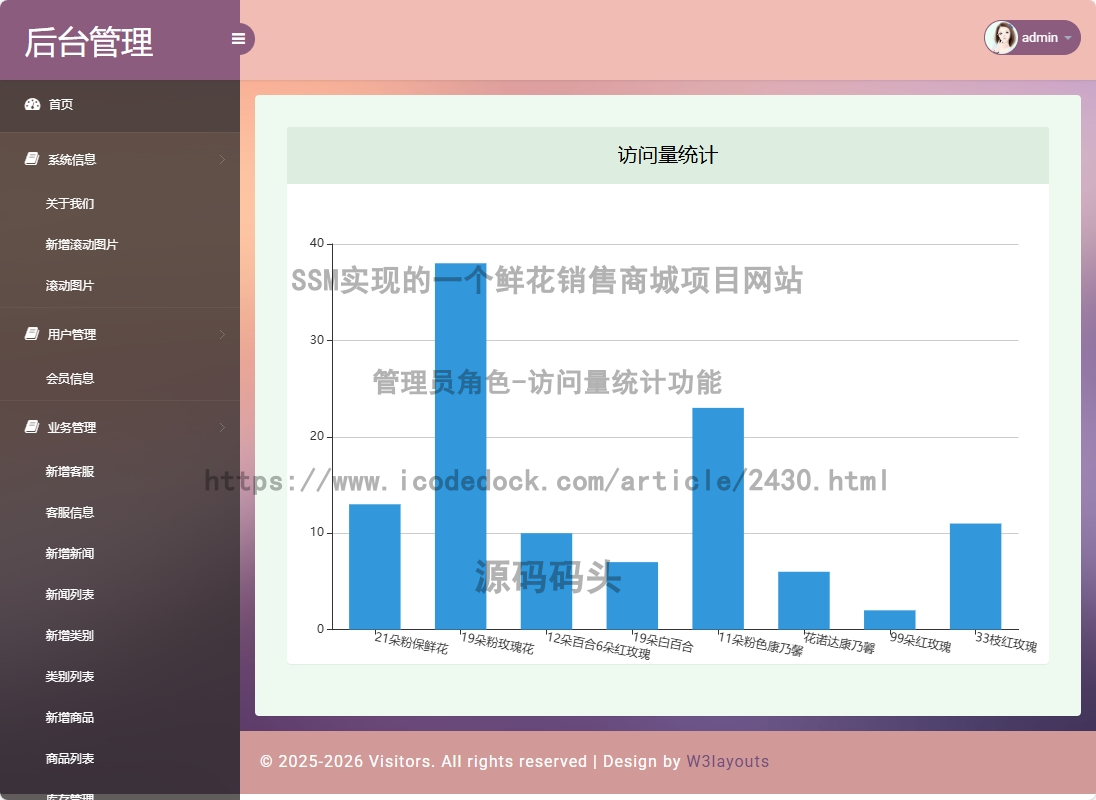Click the 11朵粉色康乃馨 bar
The image size is (1096, 800).
pyautogui.click(x=718, y=518)
